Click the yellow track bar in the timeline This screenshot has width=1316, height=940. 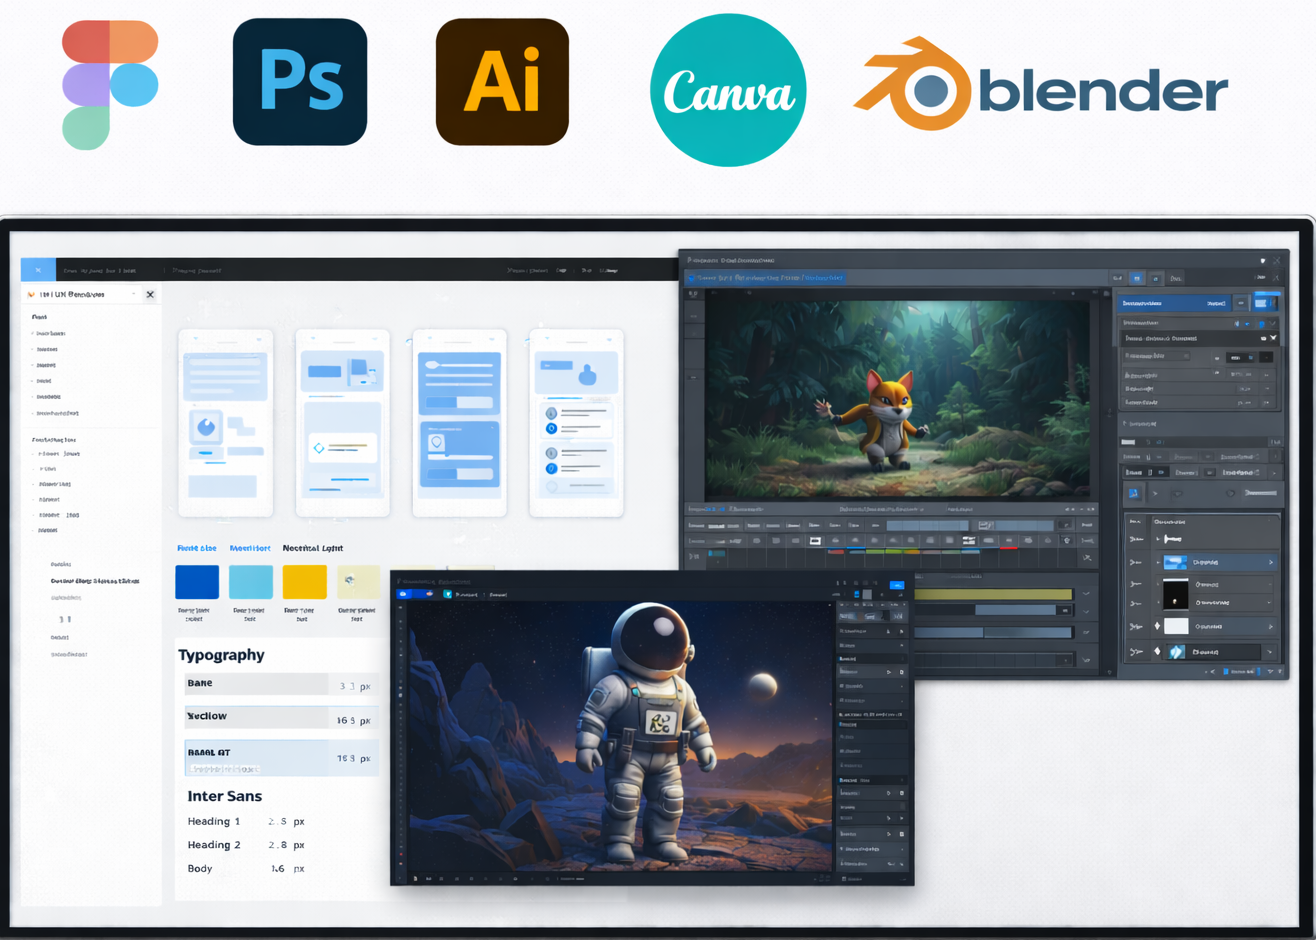coord(993,594)
